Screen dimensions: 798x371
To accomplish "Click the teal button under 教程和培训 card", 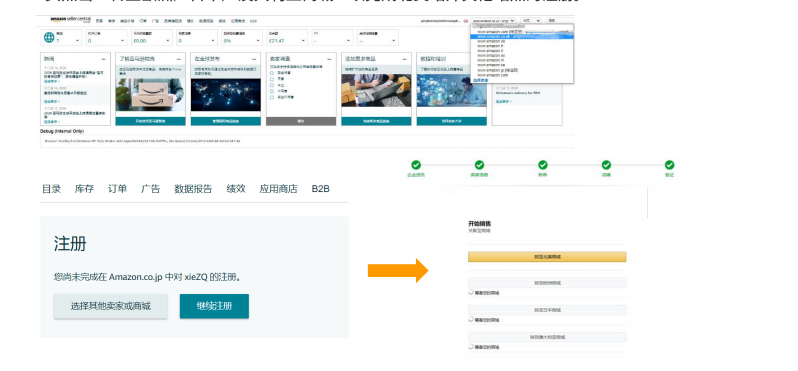I will click(451, 121).
